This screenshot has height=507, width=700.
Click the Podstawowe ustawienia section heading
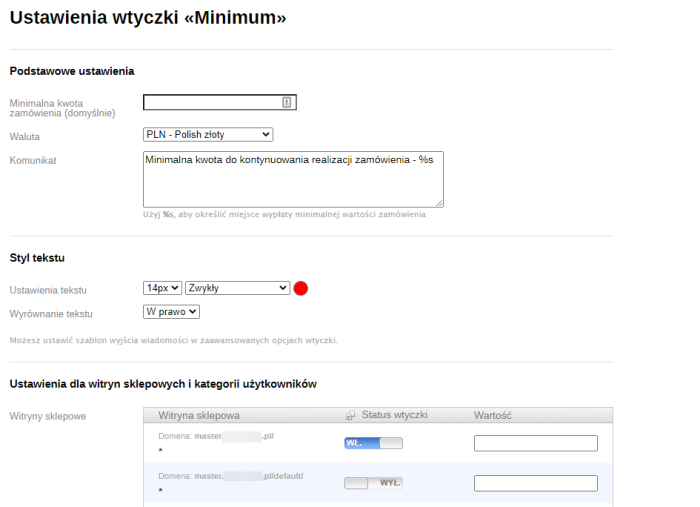click(x=71, y=71)
